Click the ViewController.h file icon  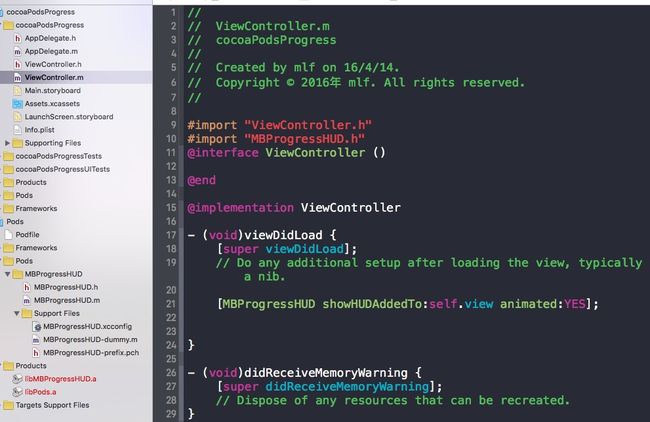(17, 64)
